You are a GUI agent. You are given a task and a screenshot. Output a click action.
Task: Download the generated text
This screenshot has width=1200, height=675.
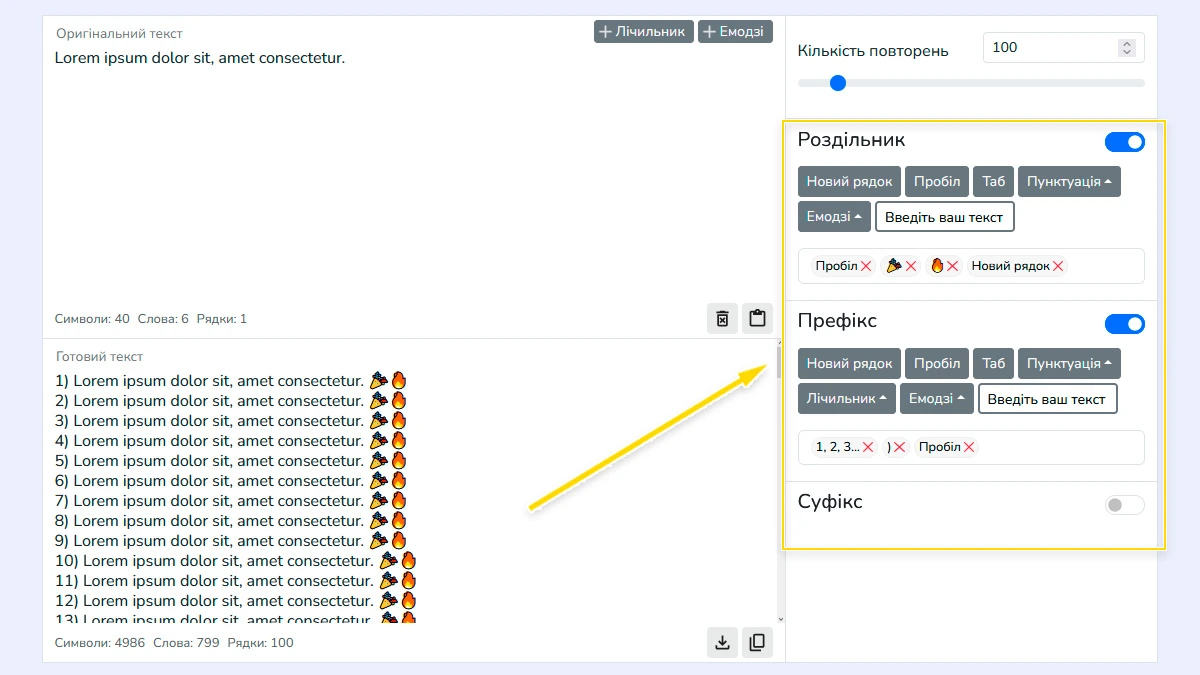point(722,642)
